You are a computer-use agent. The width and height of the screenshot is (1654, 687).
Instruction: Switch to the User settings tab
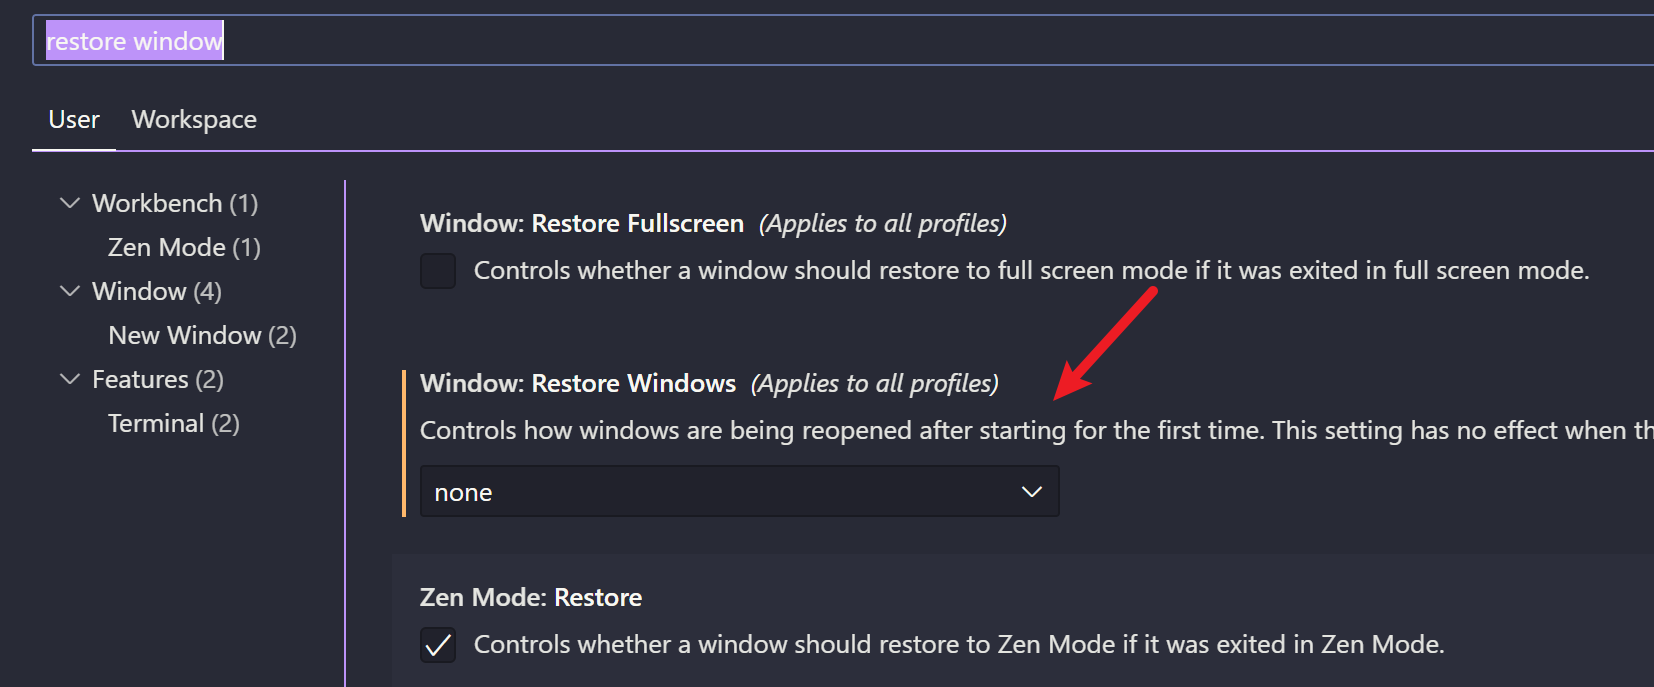(x=74, y=120)
